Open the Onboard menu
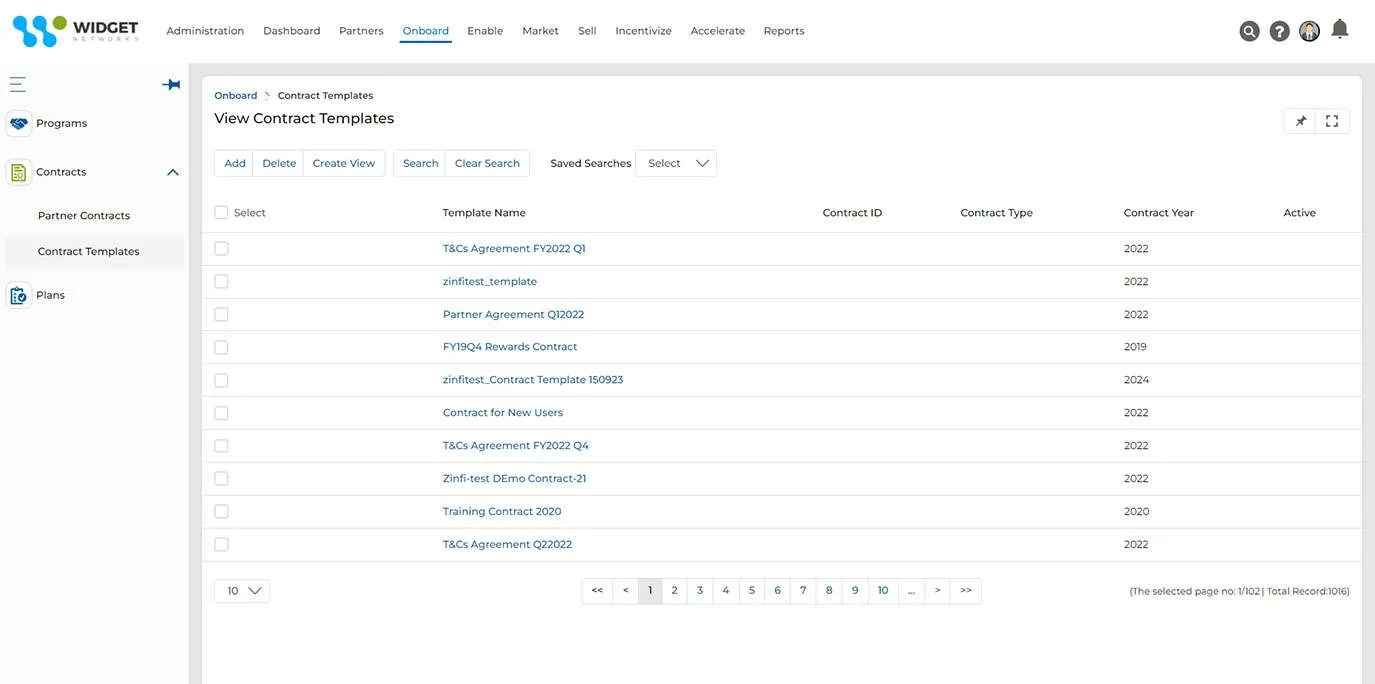1375x684 pixels. 426,31
